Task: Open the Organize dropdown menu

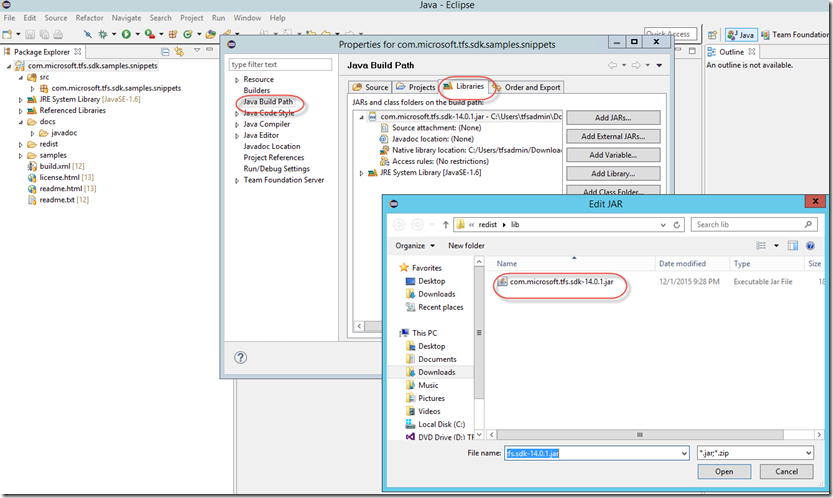Action: 415,246
